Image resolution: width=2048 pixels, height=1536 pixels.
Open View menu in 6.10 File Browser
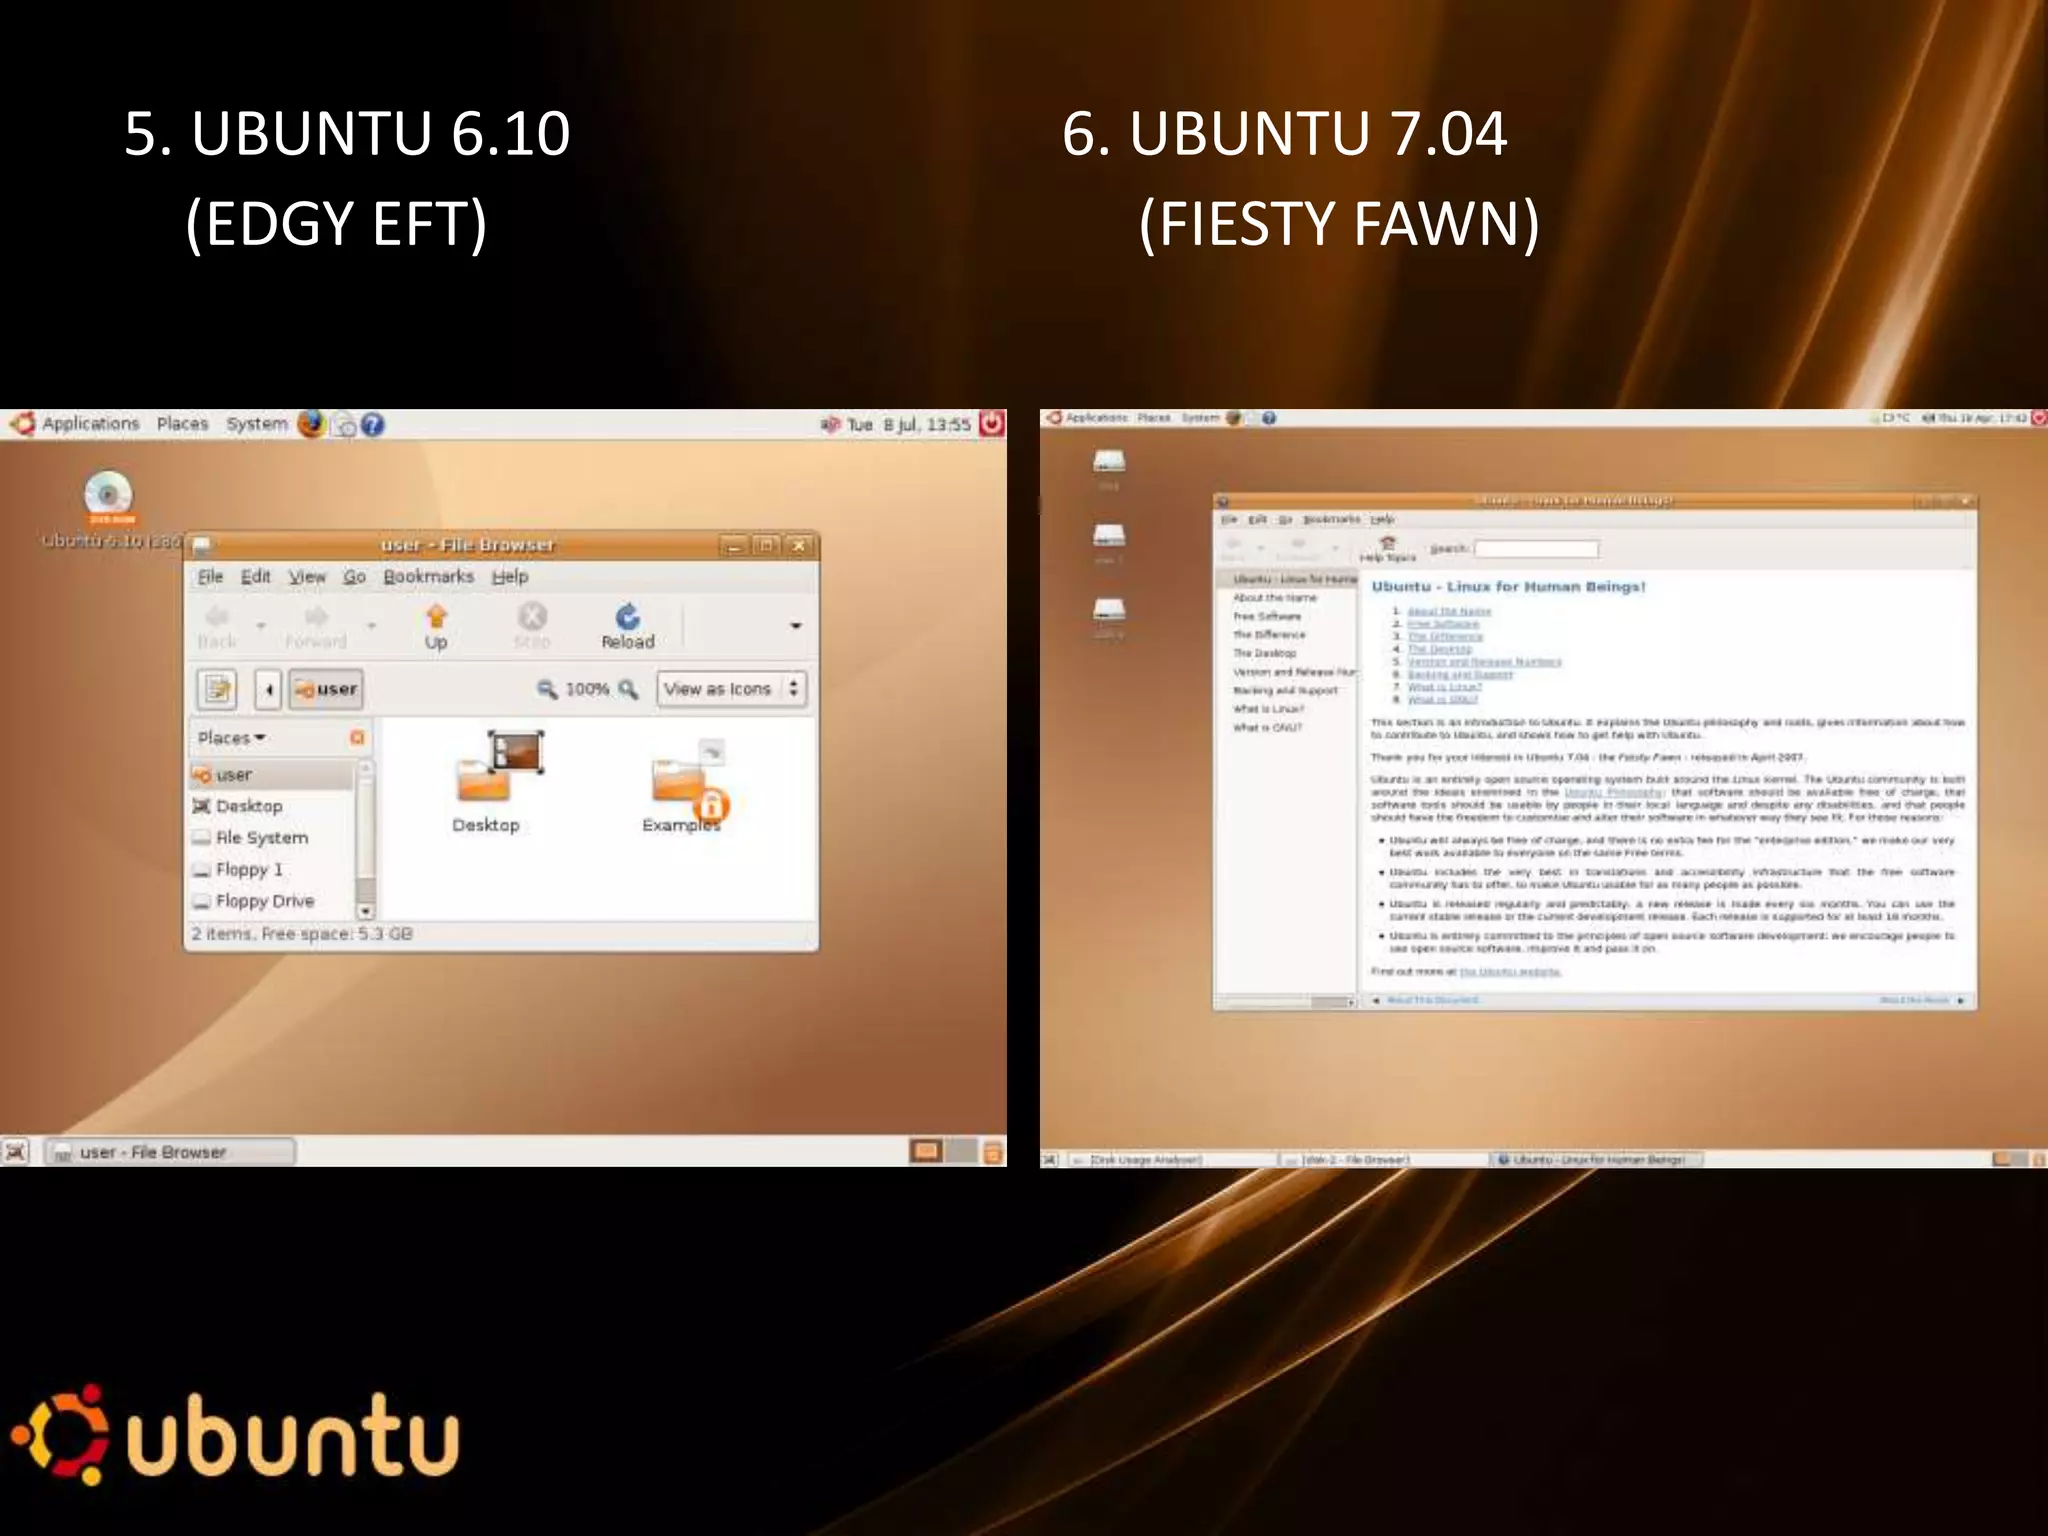coord(307,577)
